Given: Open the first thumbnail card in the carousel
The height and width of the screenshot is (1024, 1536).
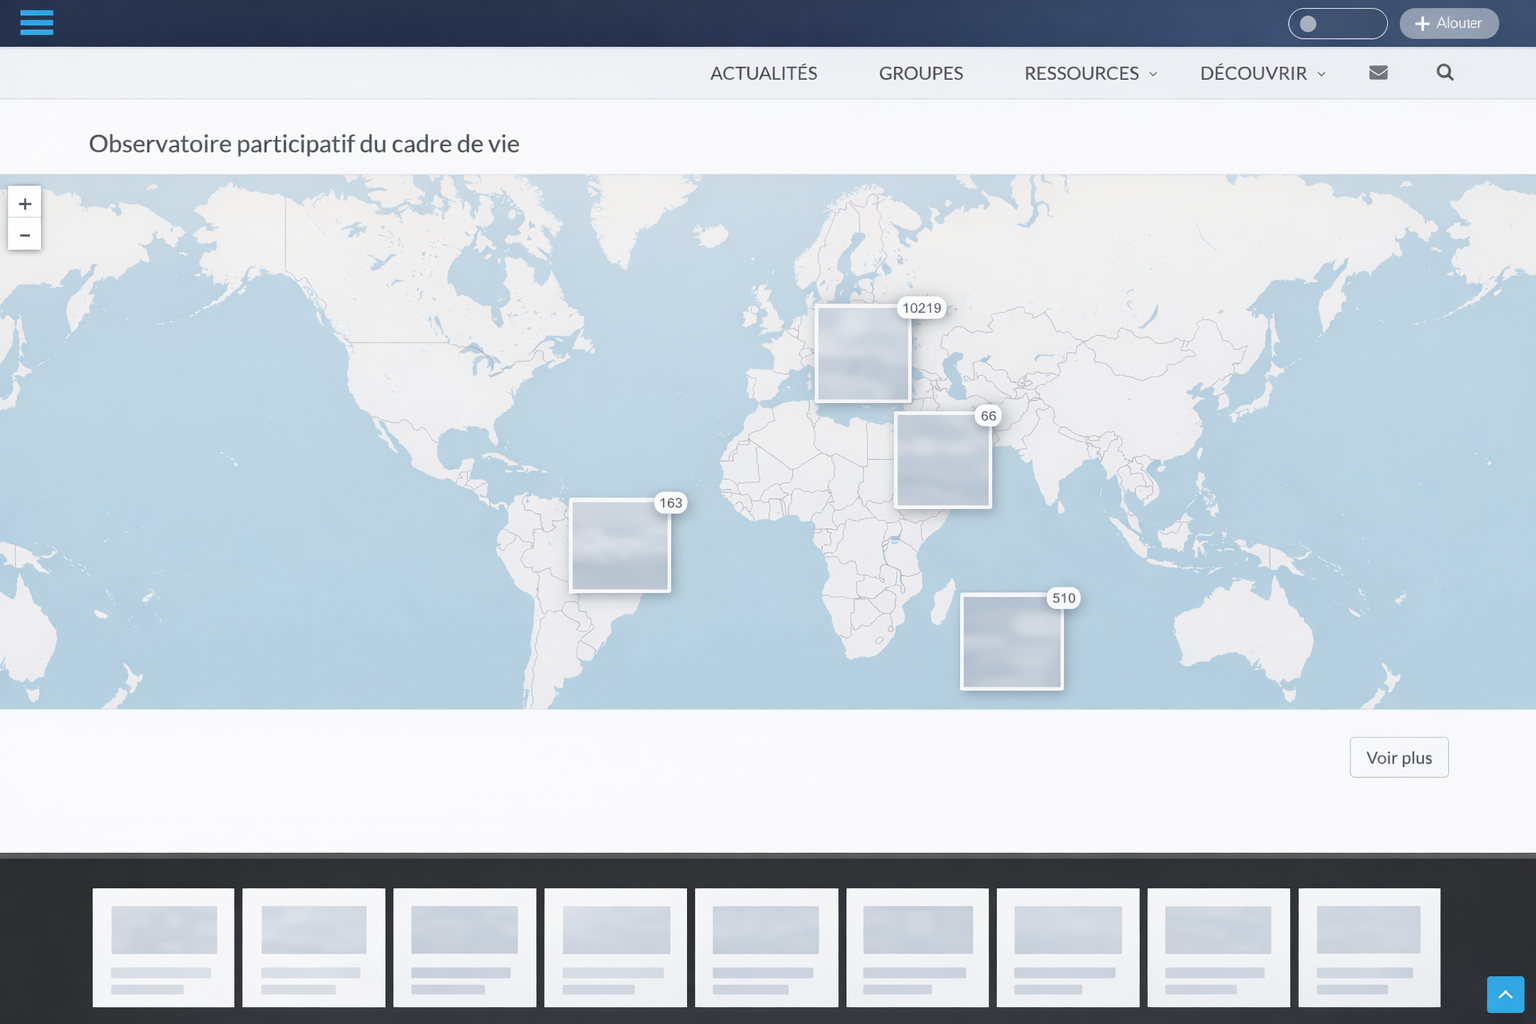Looking at the screenshot, I should tap(163, 947).
